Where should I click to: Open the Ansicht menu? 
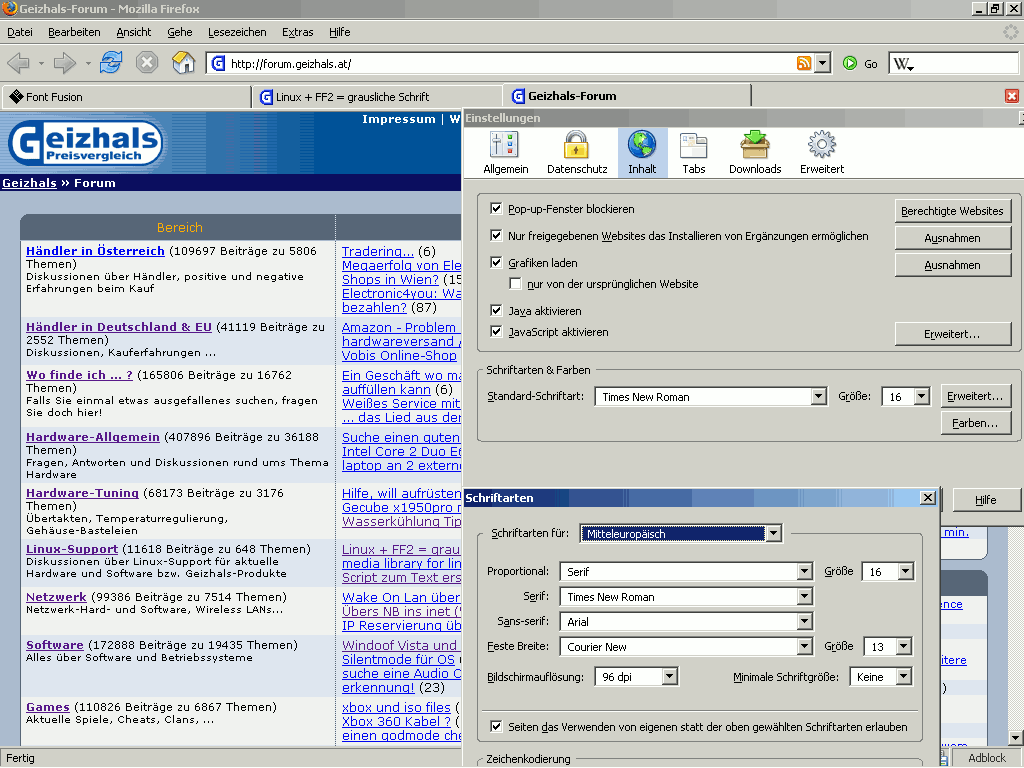[134, 32]
